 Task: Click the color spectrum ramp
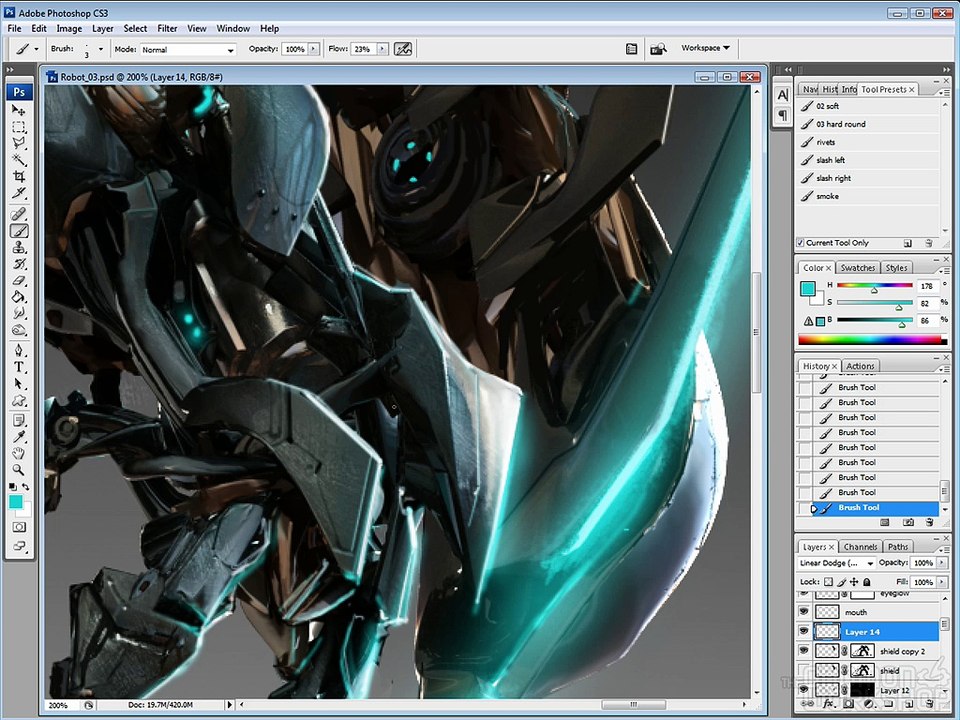click(873, 340)
